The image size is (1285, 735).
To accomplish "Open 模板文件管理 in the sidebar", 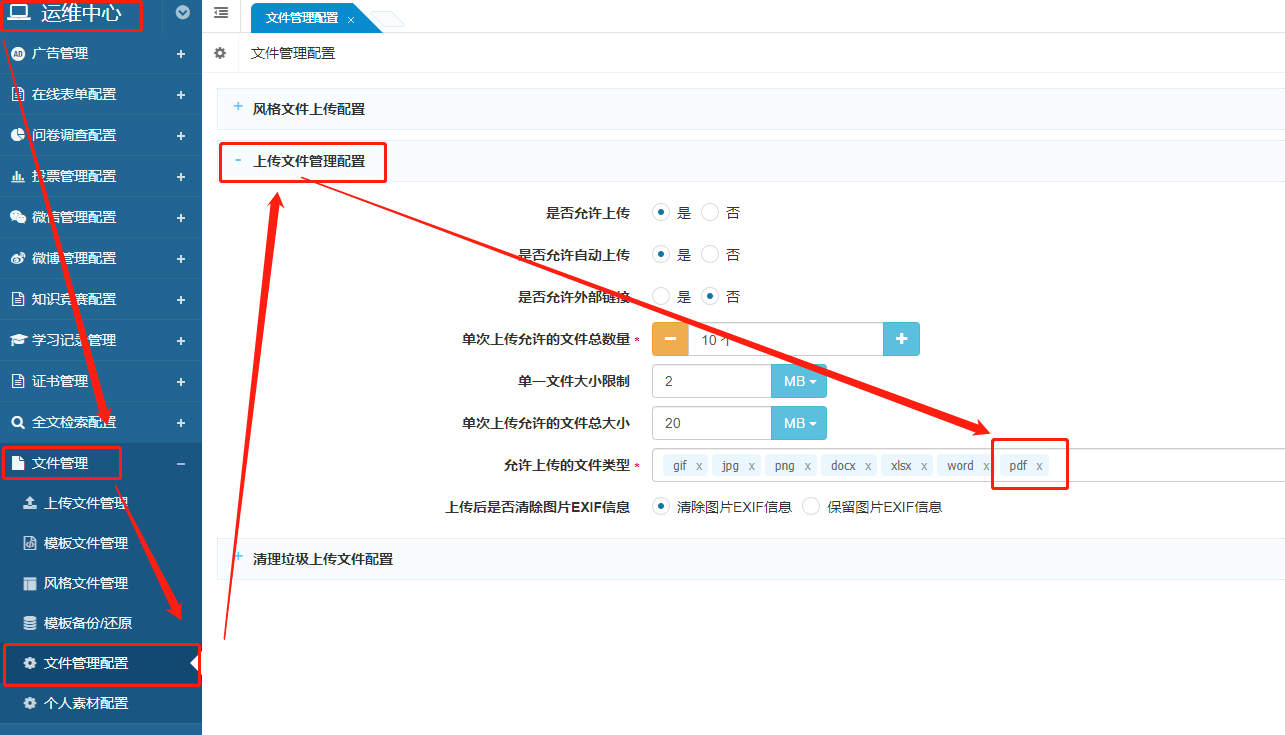I will [x=85, y=543].
